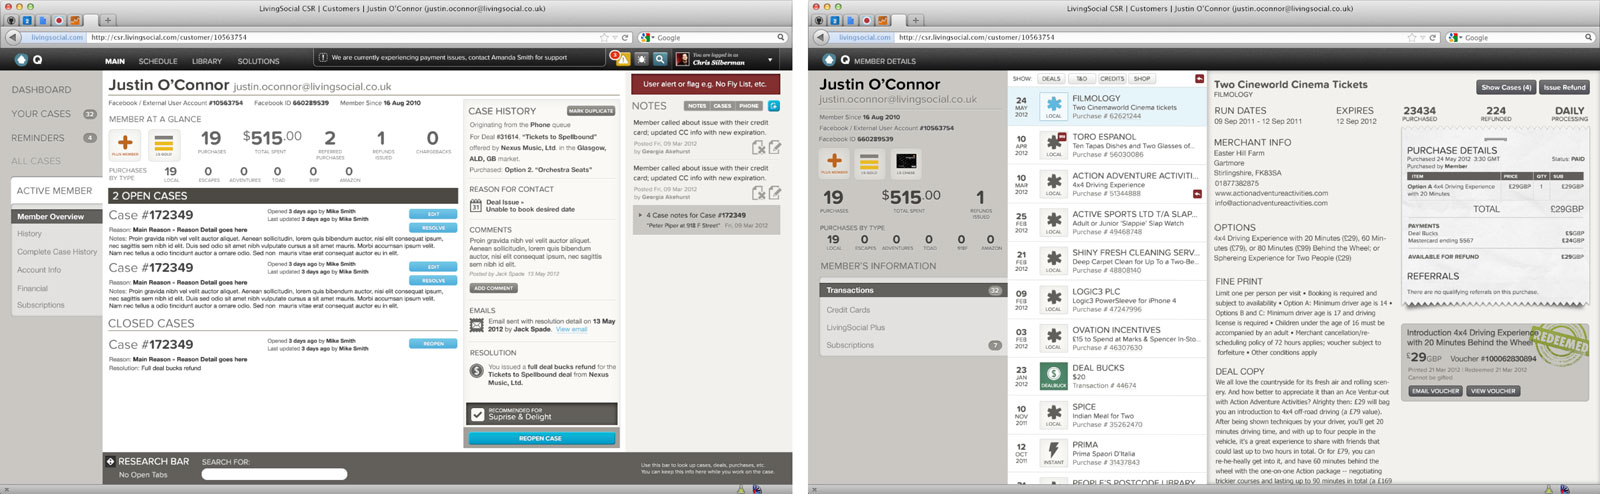The width and height of the screenshot is (1600, 494).
Task: Select Credit Cards under Member's Information
Action: 848,310
